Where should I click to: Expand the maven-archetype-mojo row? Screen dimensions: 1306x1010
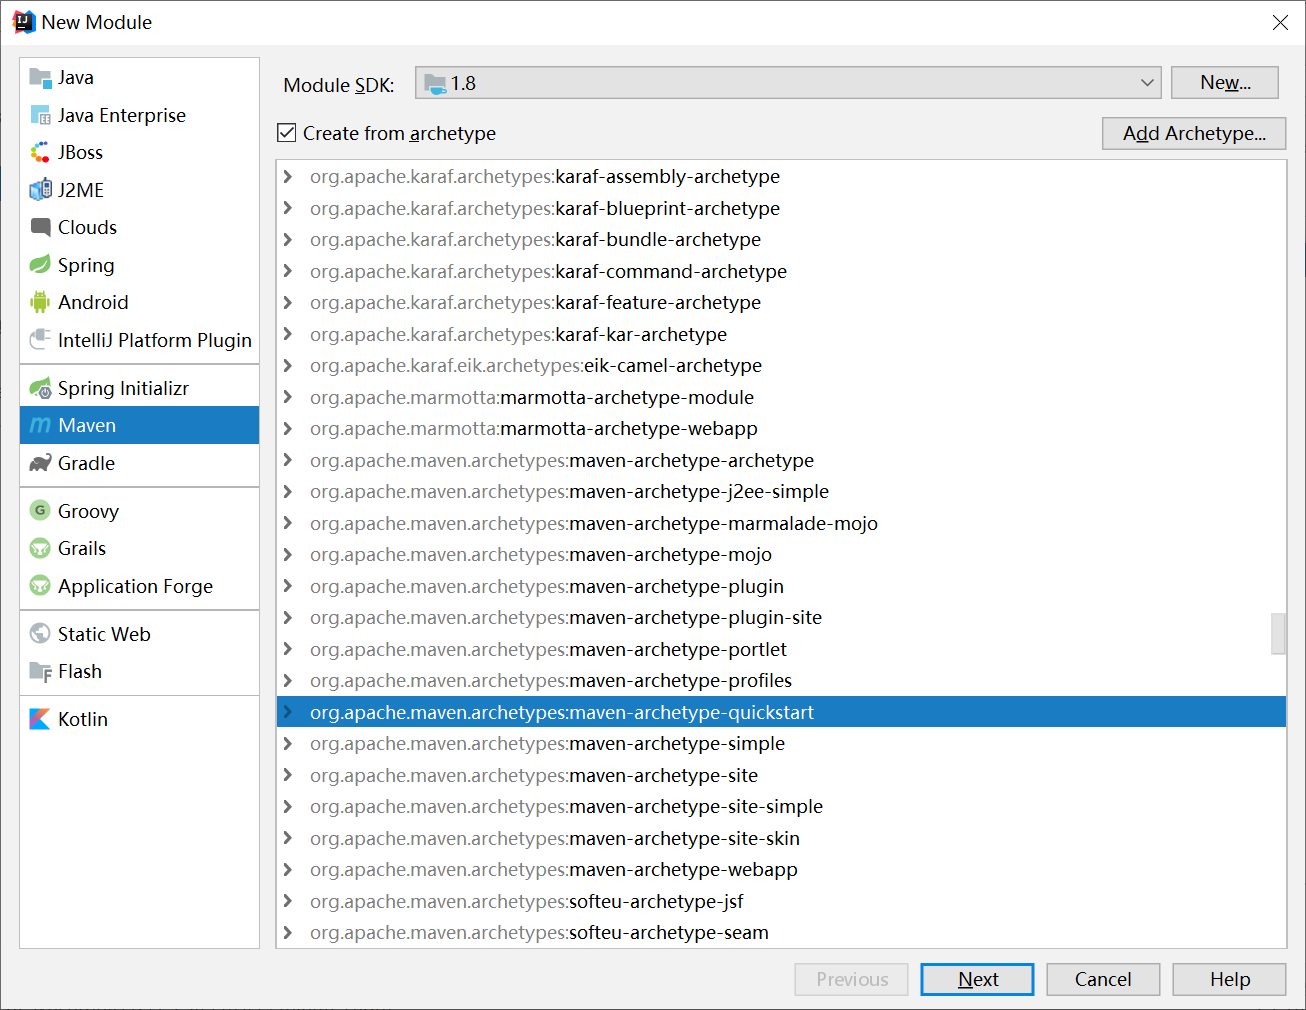(x=288, y=554)
